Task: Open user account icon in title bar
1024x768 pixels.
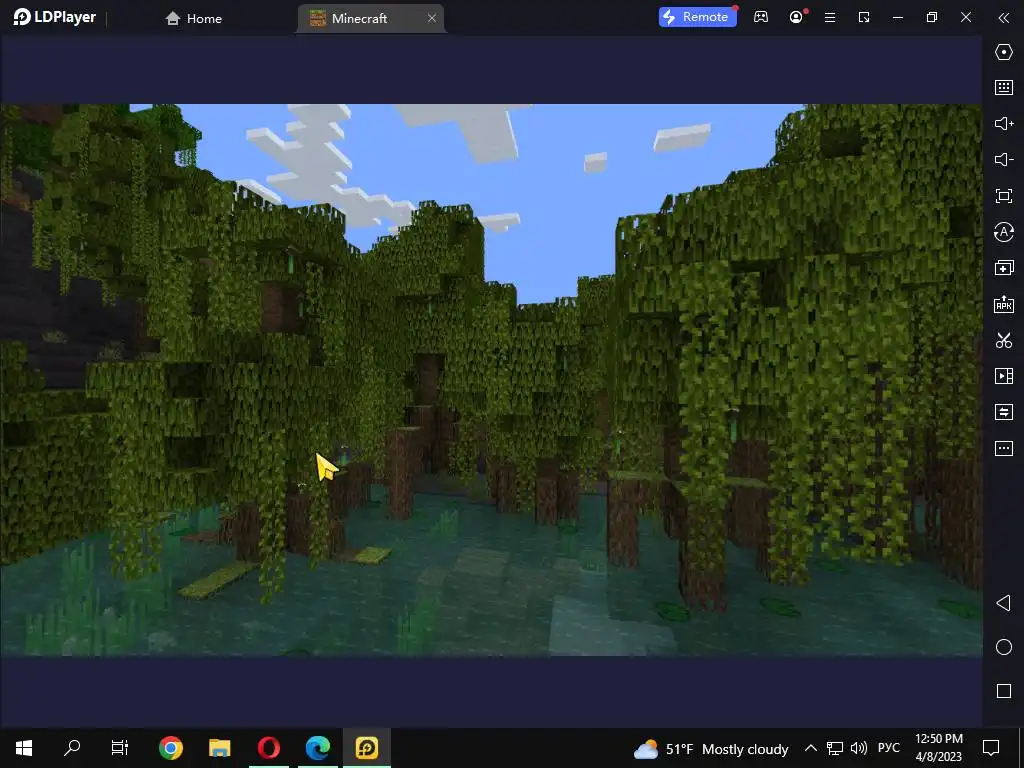Action: point(796,18)
